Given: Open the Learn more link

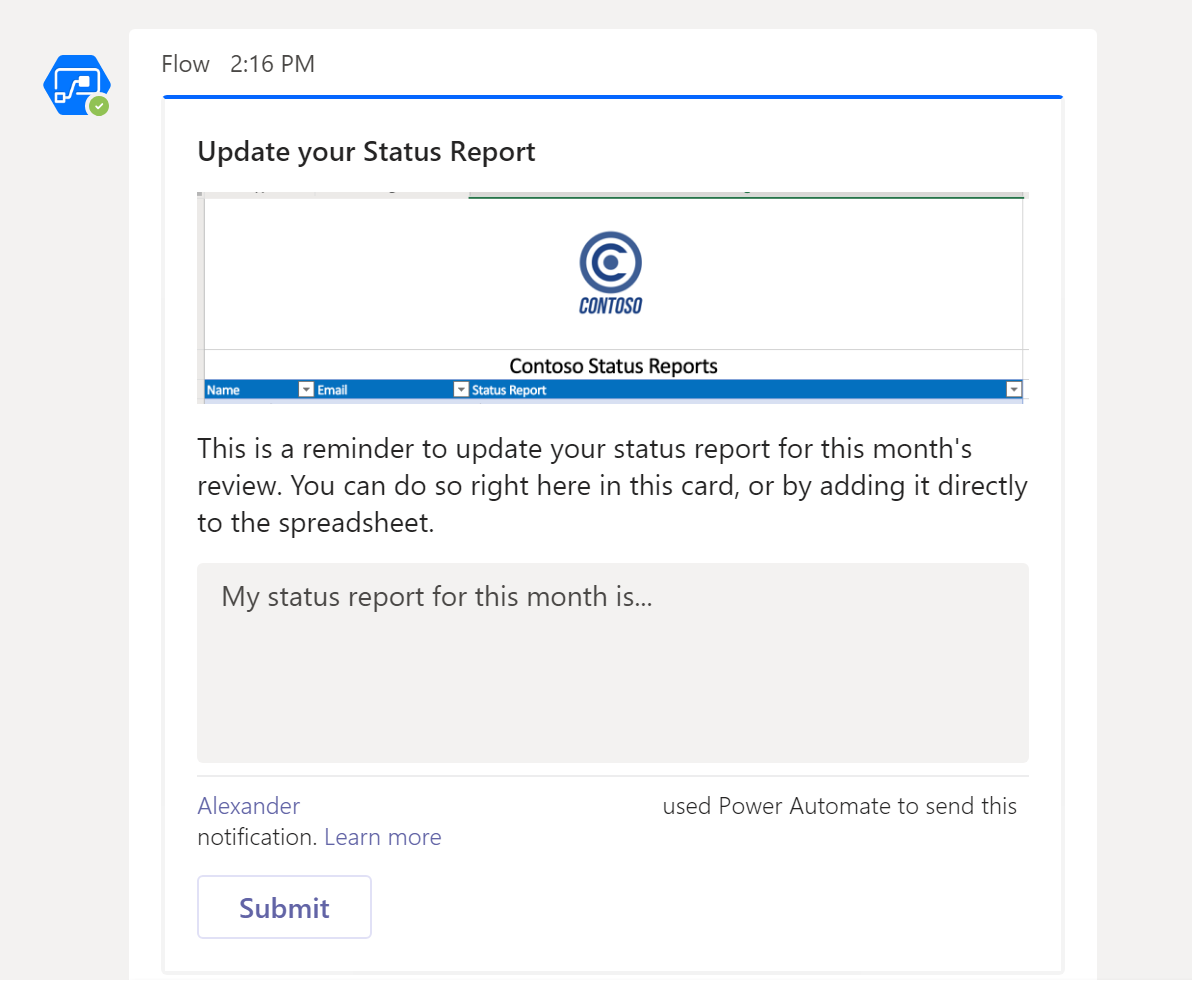Looking at the screenshot, I should pyautogui.click(x=382, y=836).
